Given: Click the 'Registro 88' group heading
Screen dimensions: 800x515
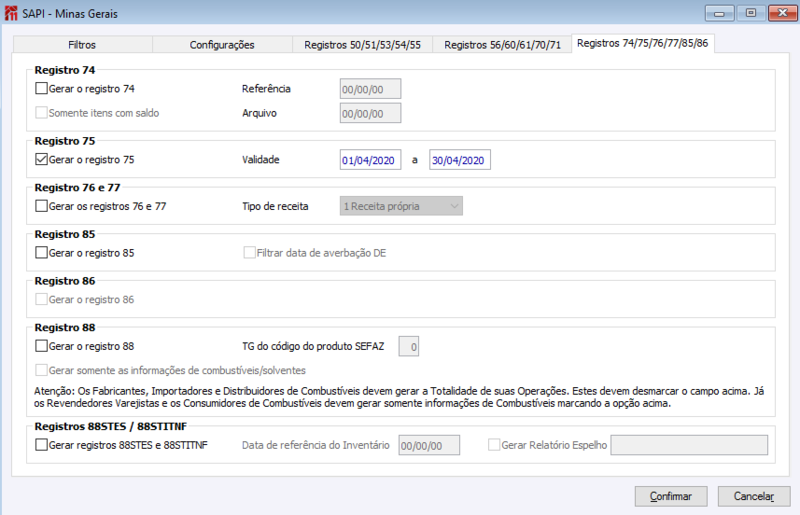Looking at the screenshot, I should [65, 328].
